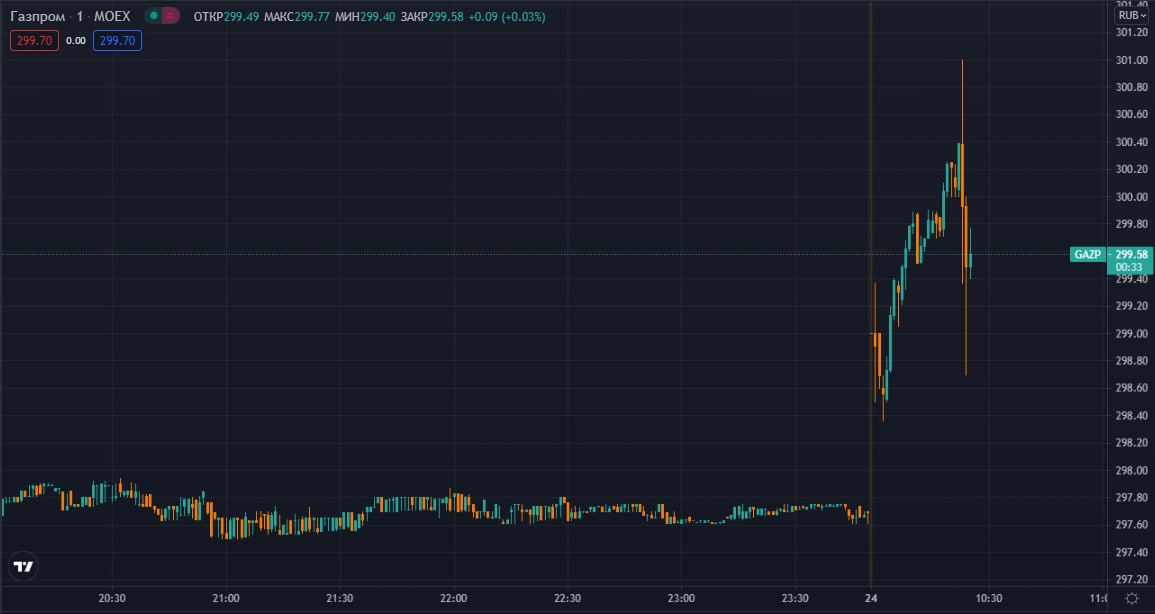Open chart settings gear icon

click(x=1132, y=599)
